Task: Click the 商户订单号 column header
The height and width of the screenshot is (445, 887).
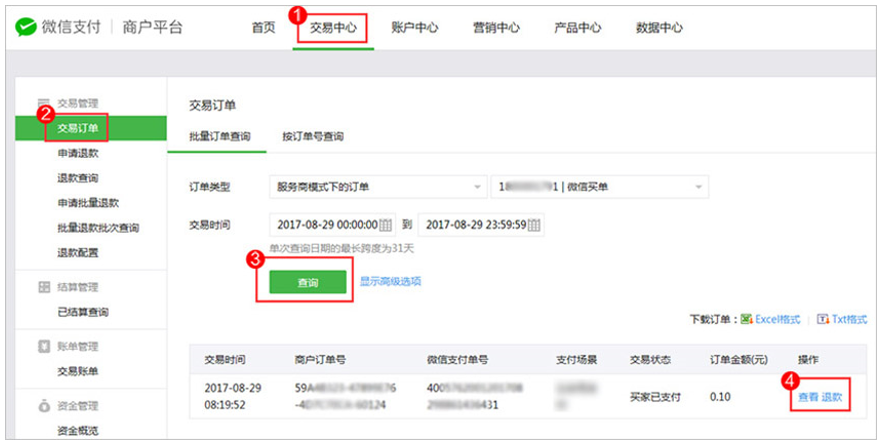Action: (320, 360)
